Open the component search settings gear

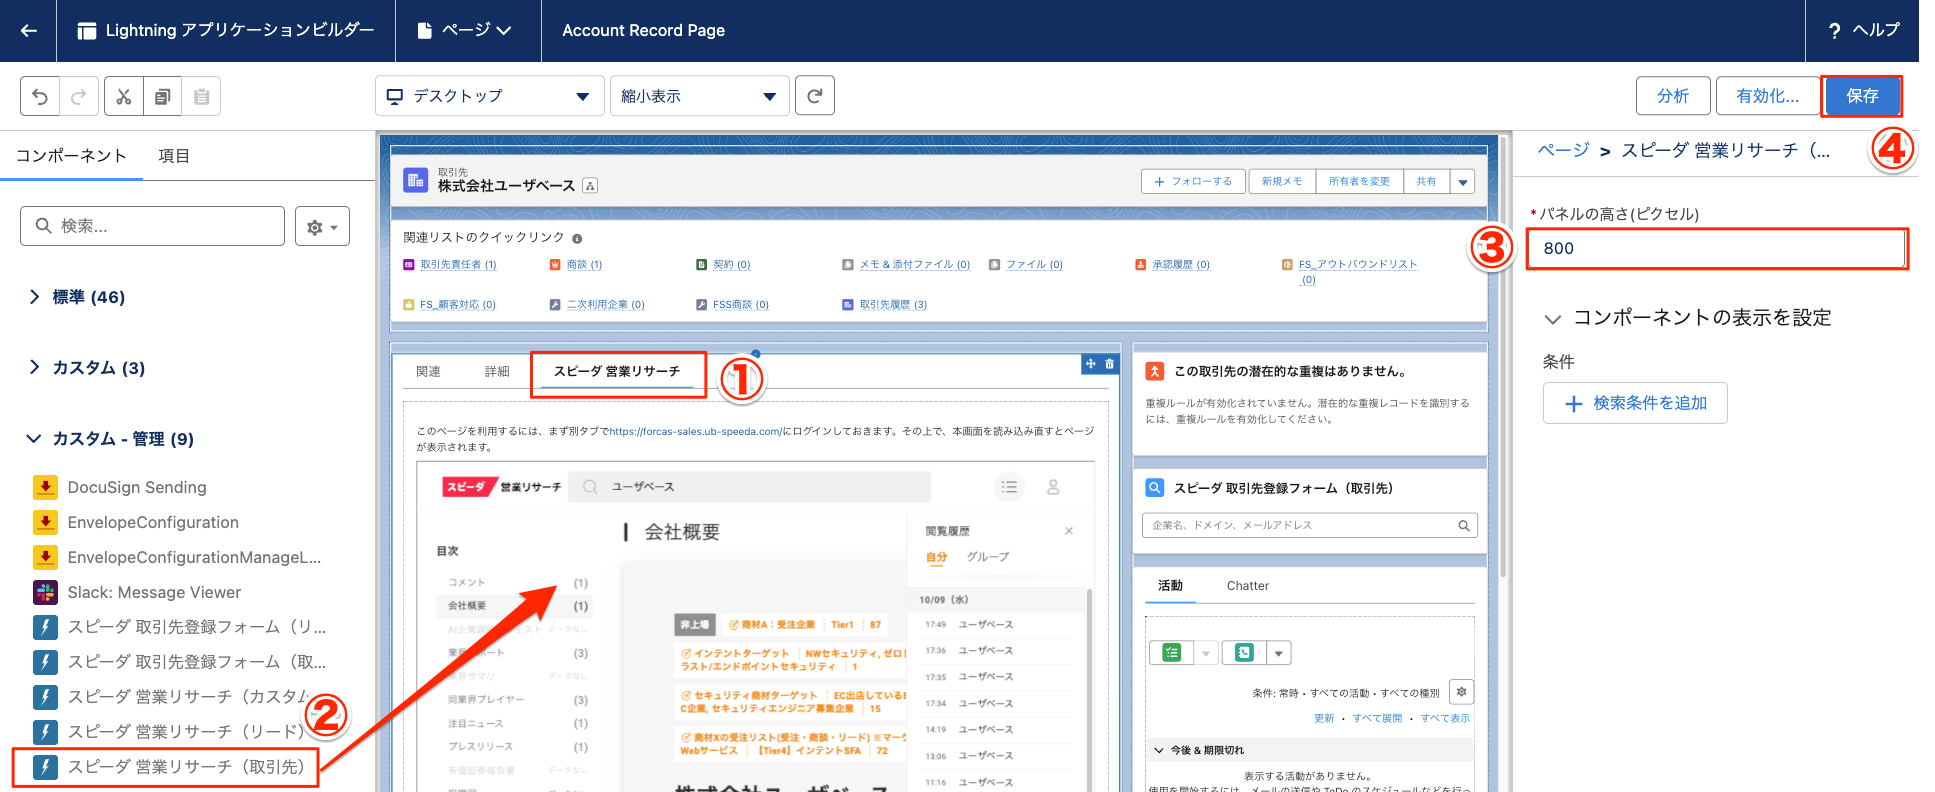[x=322, y=227]
